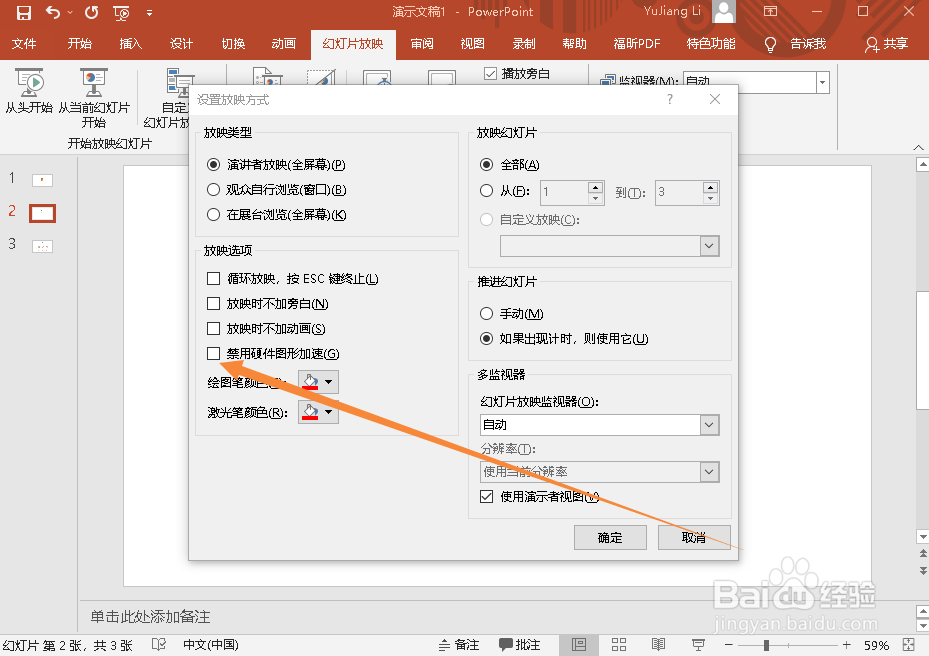The height and width of the screenshot is (656, 929).
Task: Click the 确定 button
Action: tap(610, 537)
